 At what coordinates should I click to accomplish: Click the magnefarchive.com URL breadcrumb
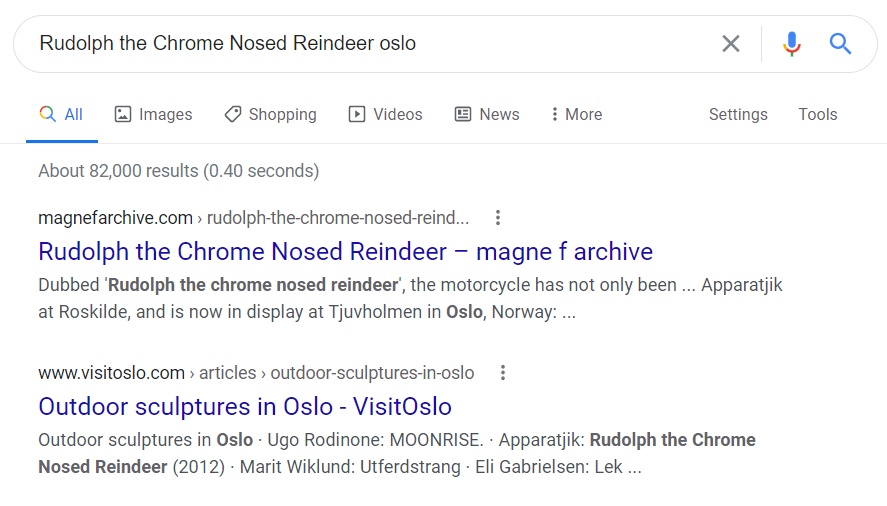pyautogui.click(x=115, y=218)
